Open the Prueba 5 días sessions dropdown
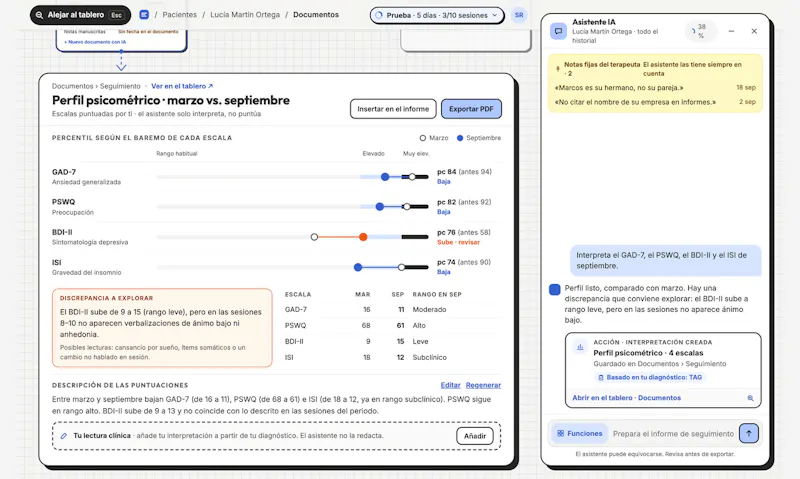The image size is (800, 479). pos(437,15)
